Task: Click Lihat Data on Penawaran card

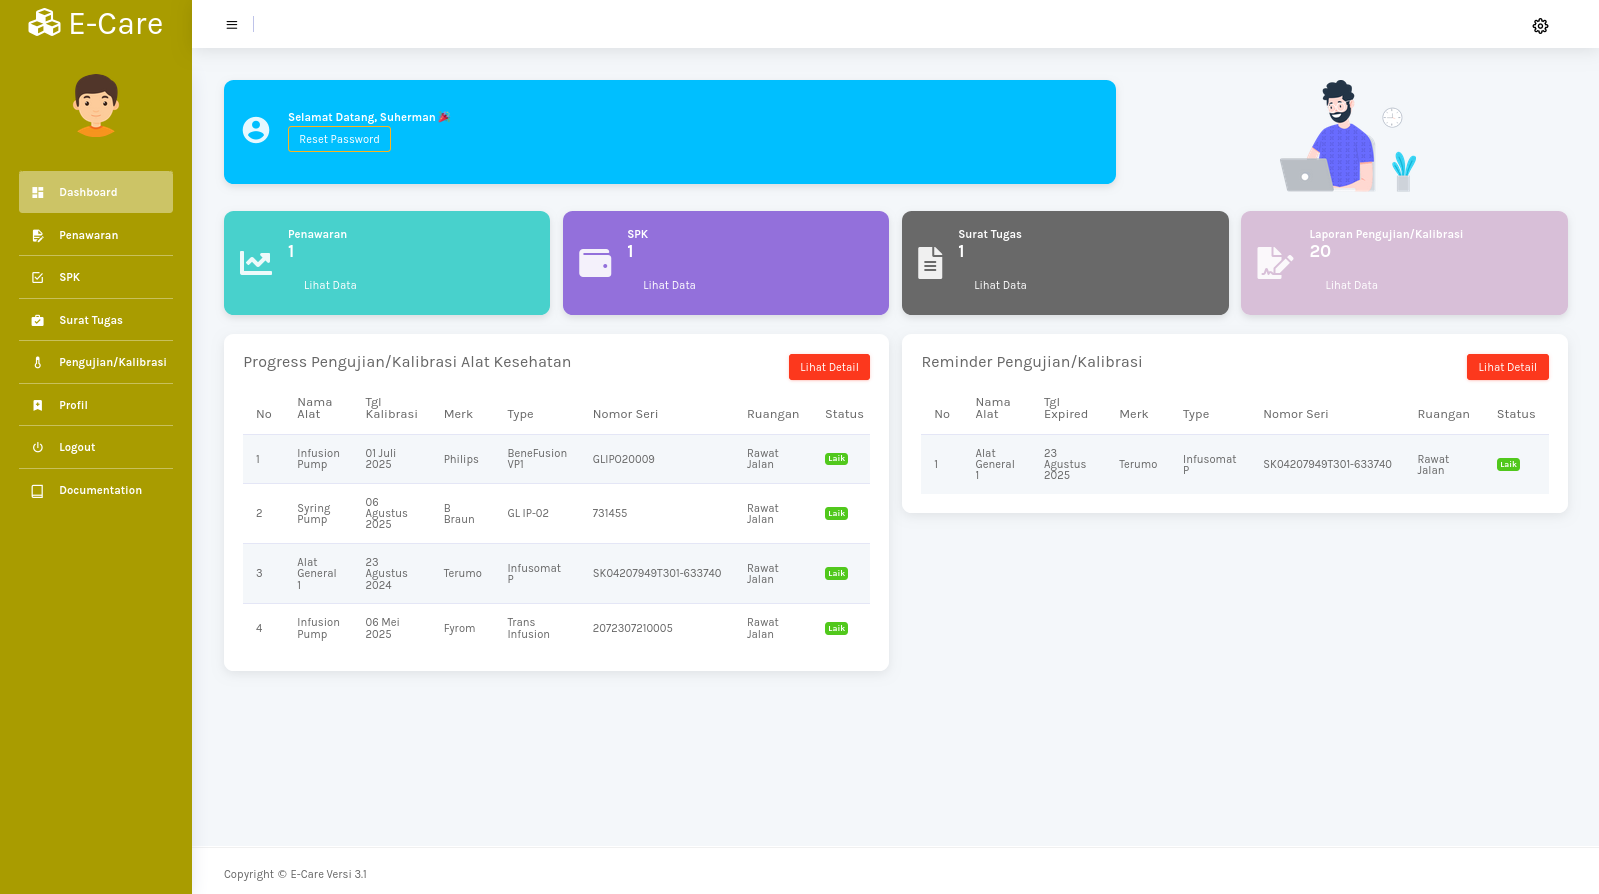Action: (x=330, y=286)
